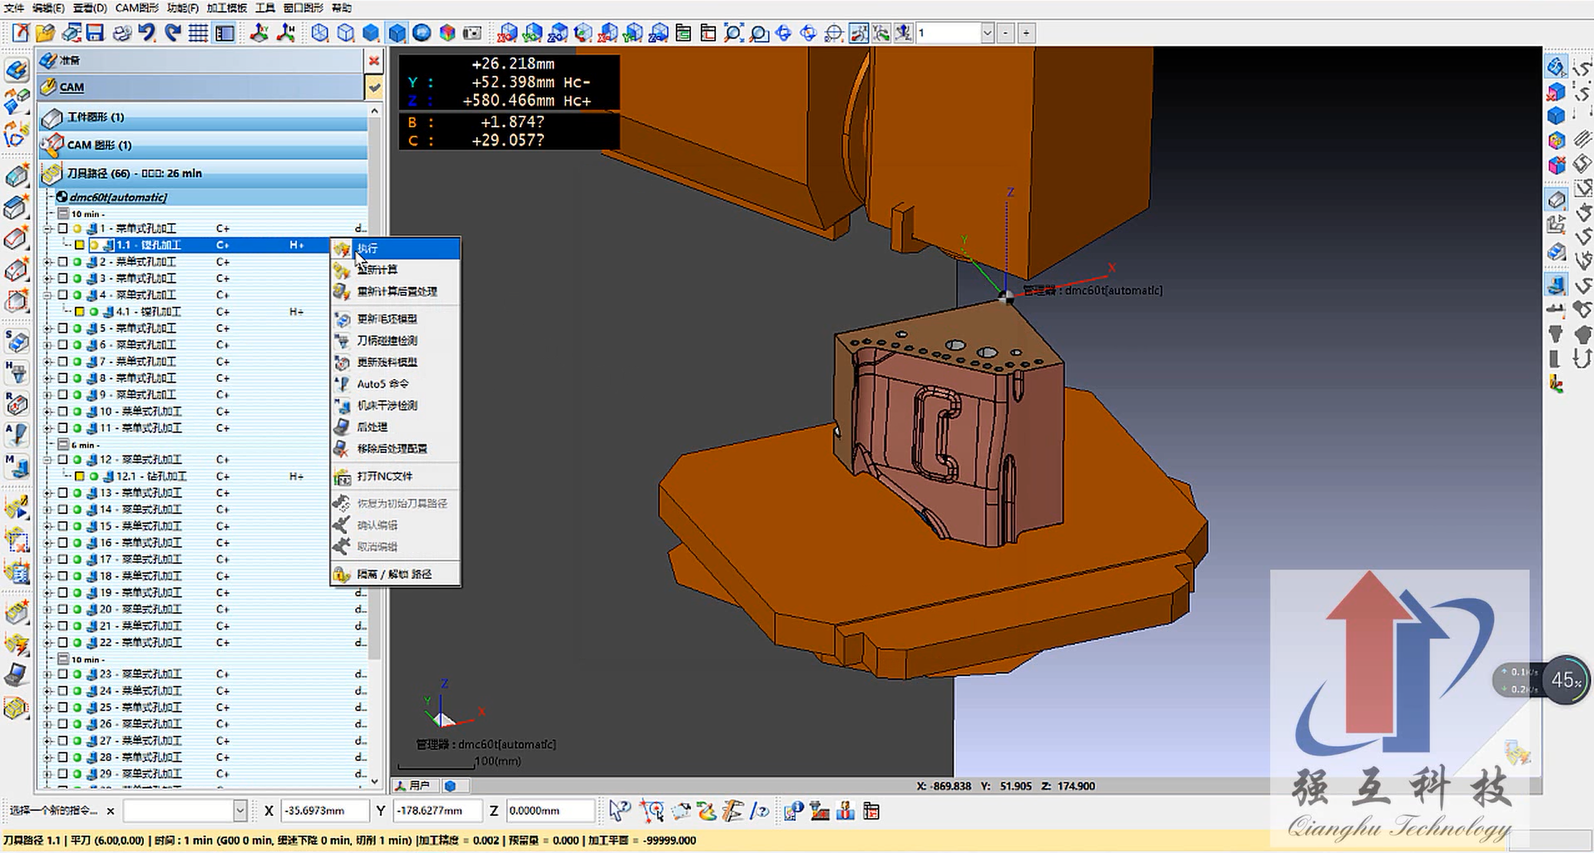Image resolution: width=1594 pixels, height=853 pixels.
Task: Select 执行 in the context menu
Action: click(x=396, y=248)
